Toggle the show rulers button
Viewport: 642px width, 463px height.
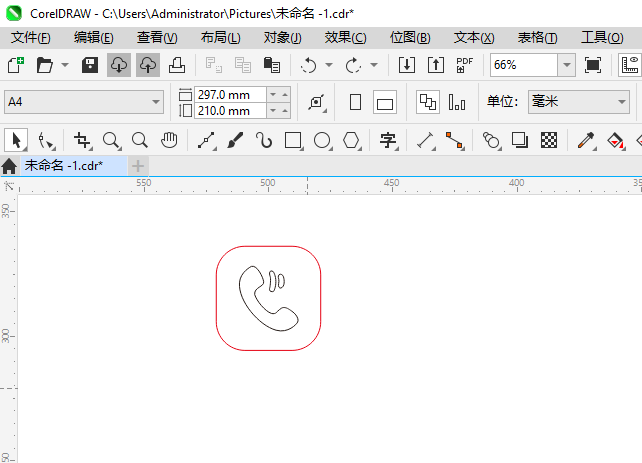(630, 65)
